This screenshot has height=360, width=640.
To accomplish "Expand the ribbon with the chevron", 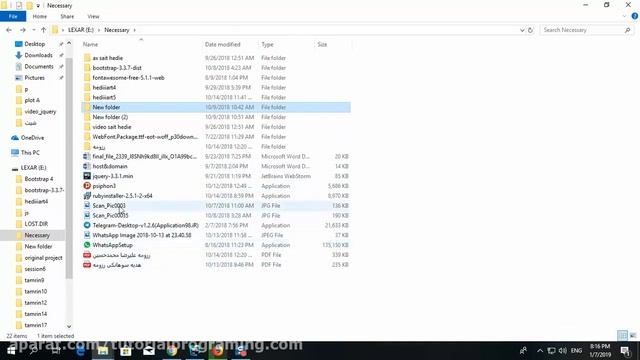I will tap(624, 16).
